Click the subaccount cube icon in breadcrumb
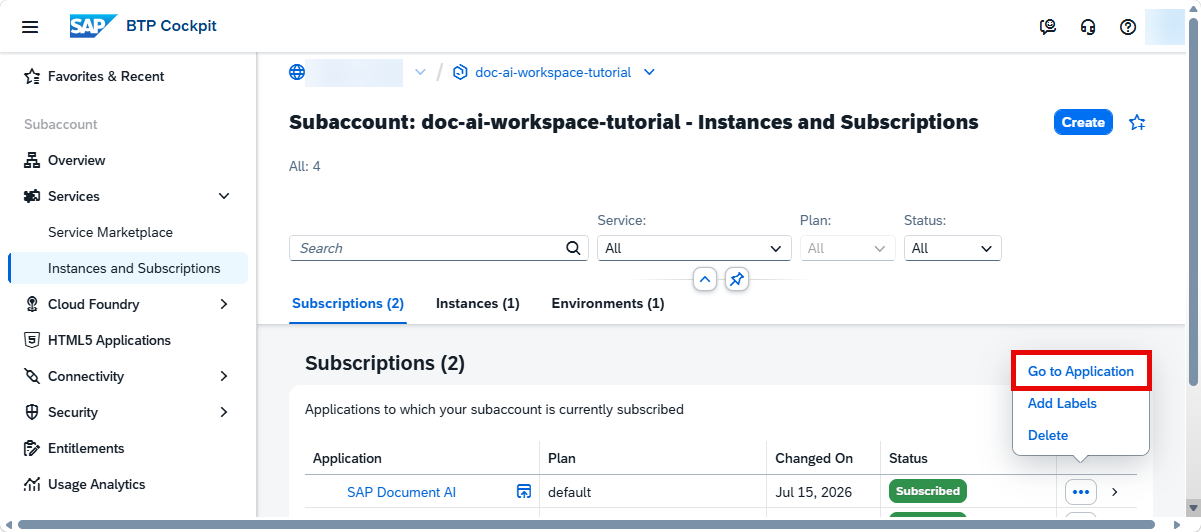The image size is (1201, 532). click(x=460, y=72)
